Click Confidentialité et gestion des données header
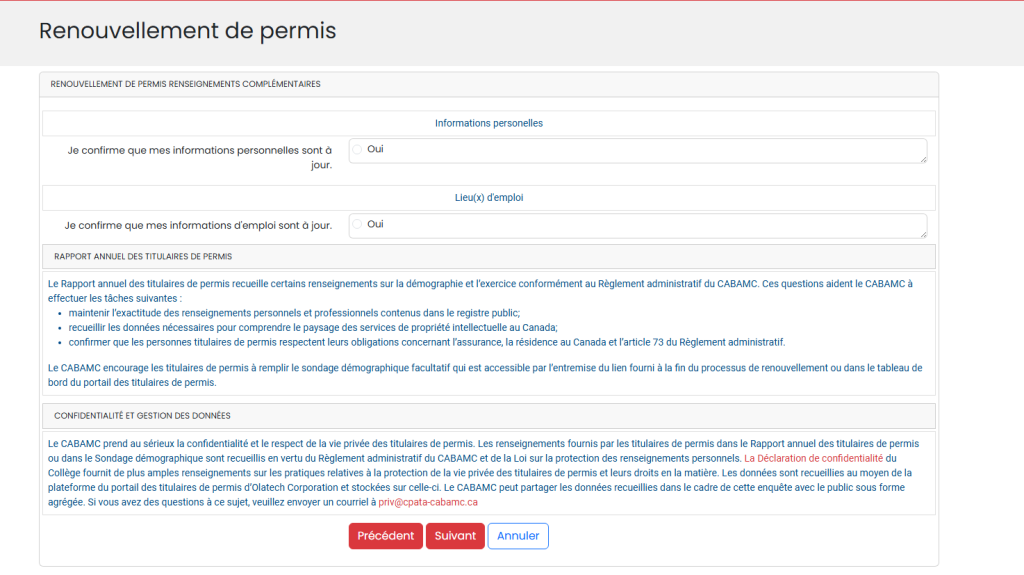Screen dimensions: 1024x575 (142, 416)
